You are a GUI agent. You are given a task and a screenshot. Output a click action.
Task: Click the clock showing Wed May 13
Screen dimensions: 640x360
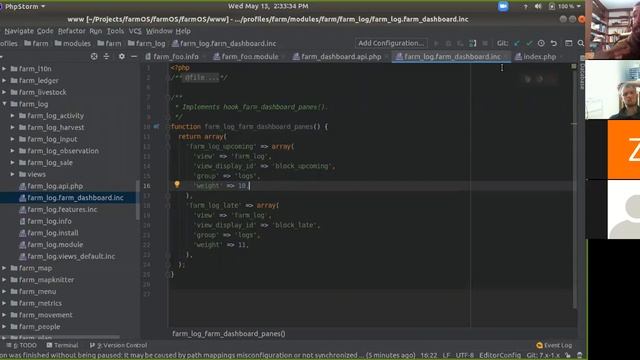click(268, 6)
